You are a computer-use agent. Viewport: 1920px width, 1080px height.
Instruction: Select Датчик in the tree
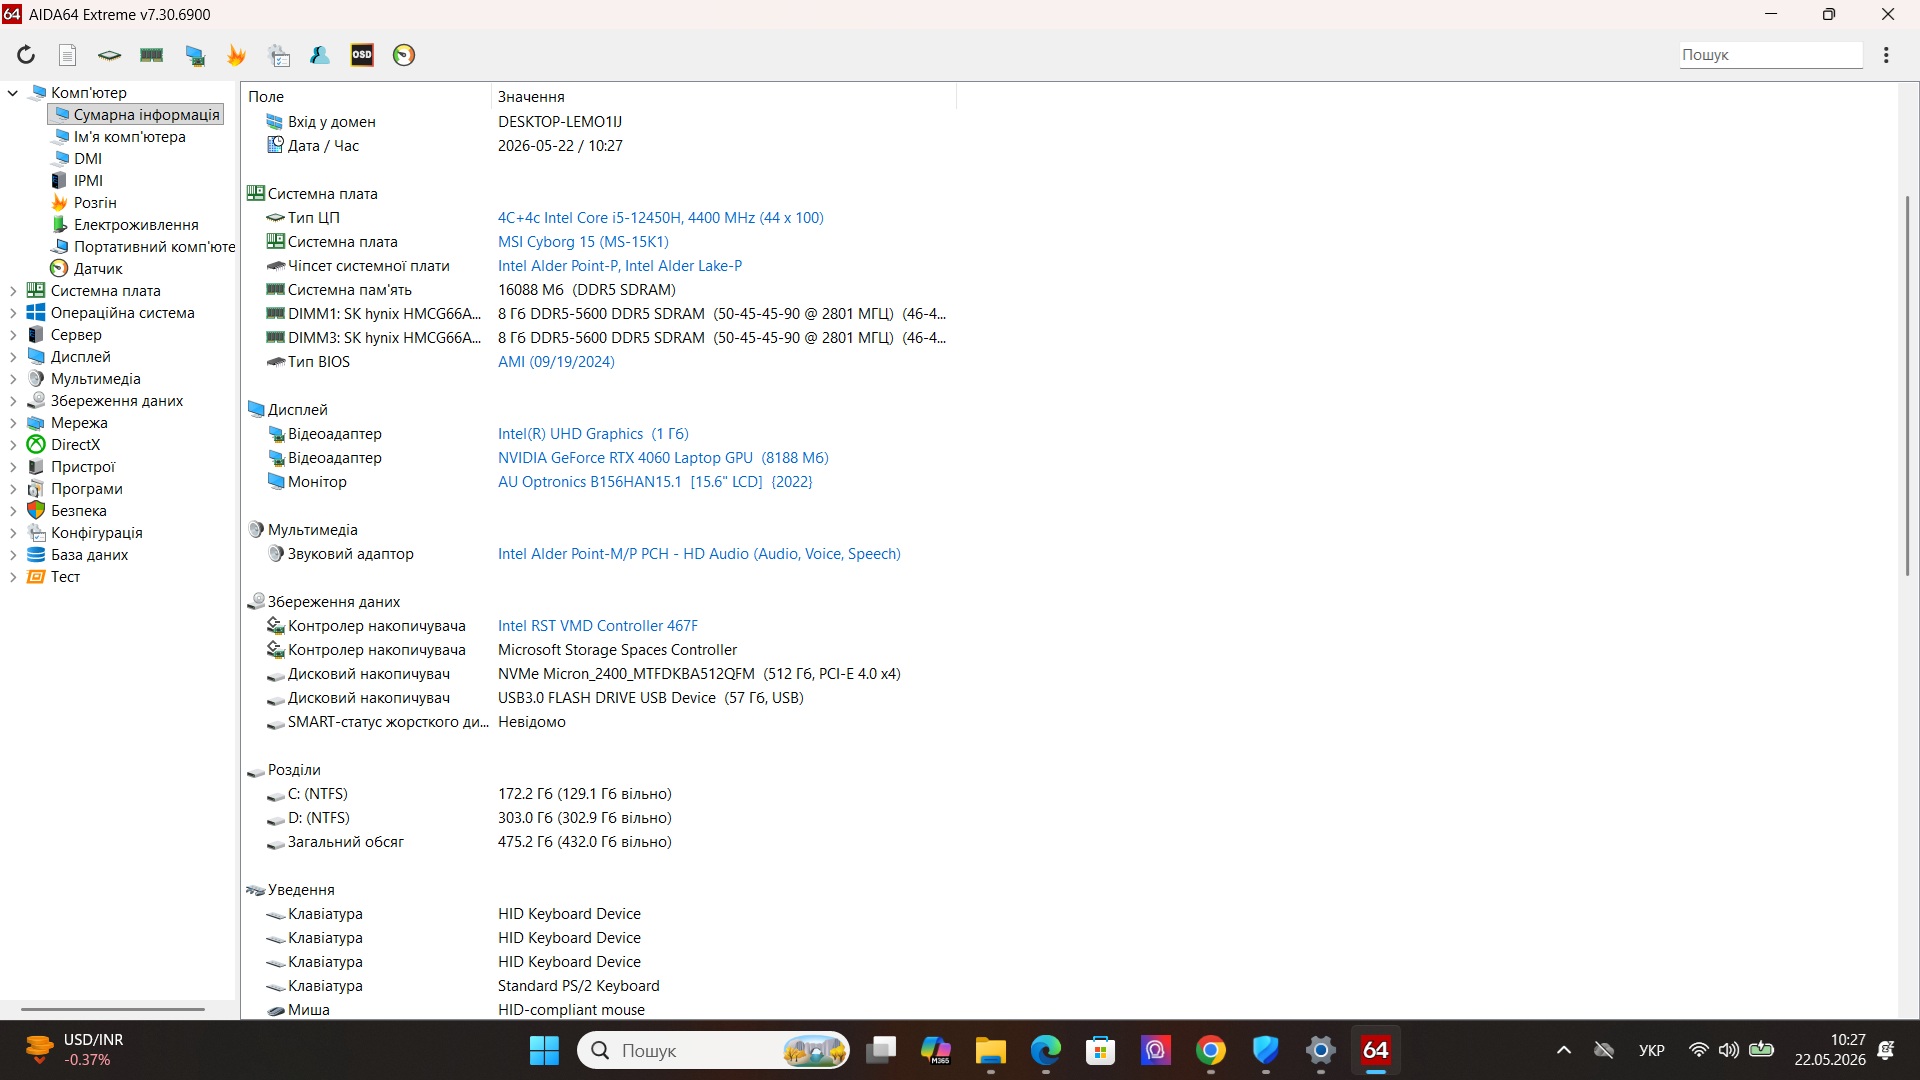point(98,269)
